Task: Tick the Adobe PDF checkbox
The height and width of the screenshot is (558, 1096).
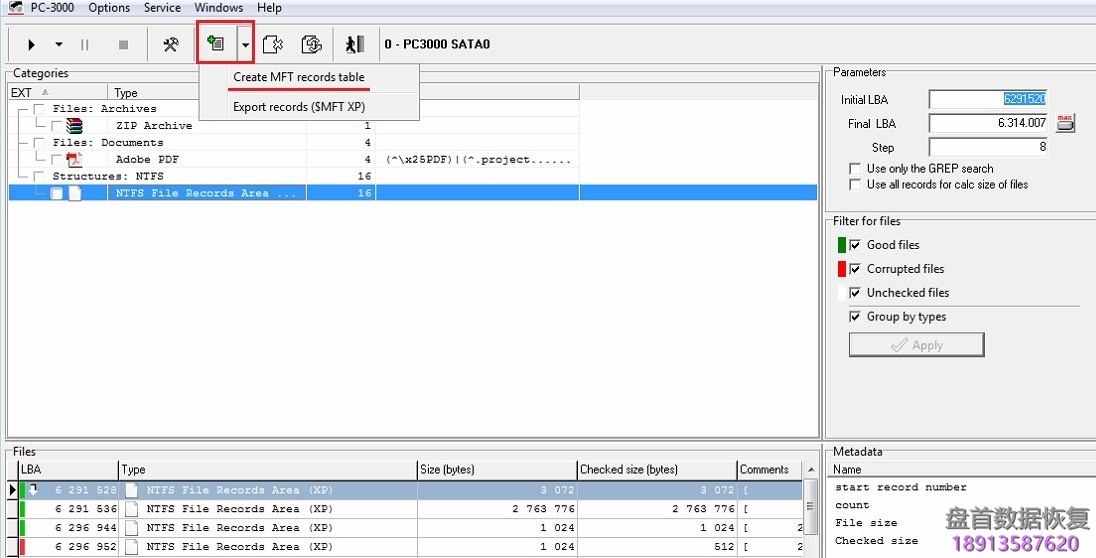Action: [x=57, y=159]
